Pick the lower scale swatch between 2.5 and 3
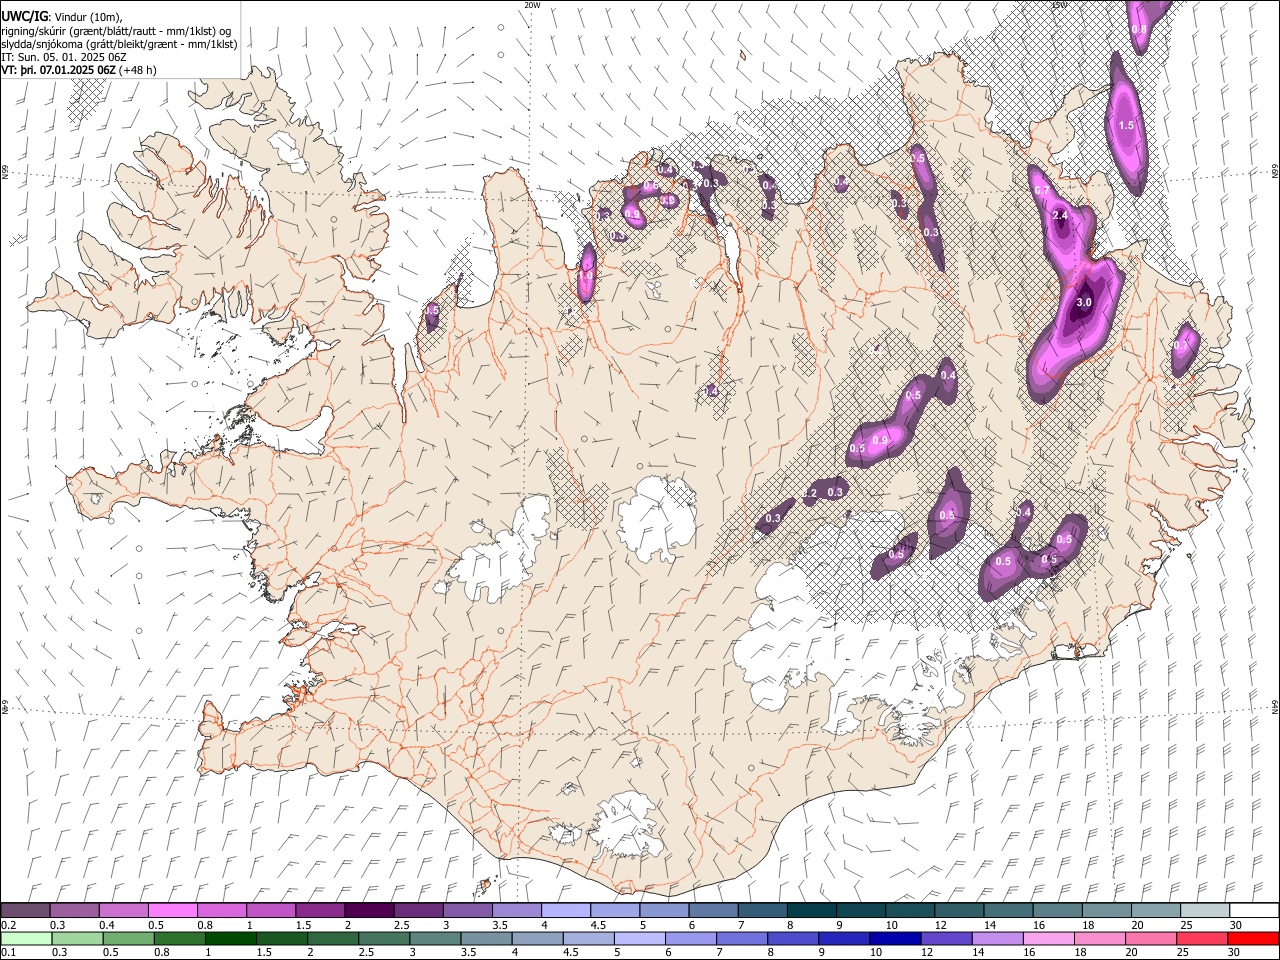This screenshot has width=1280, height=960. [x=384, y=938]
